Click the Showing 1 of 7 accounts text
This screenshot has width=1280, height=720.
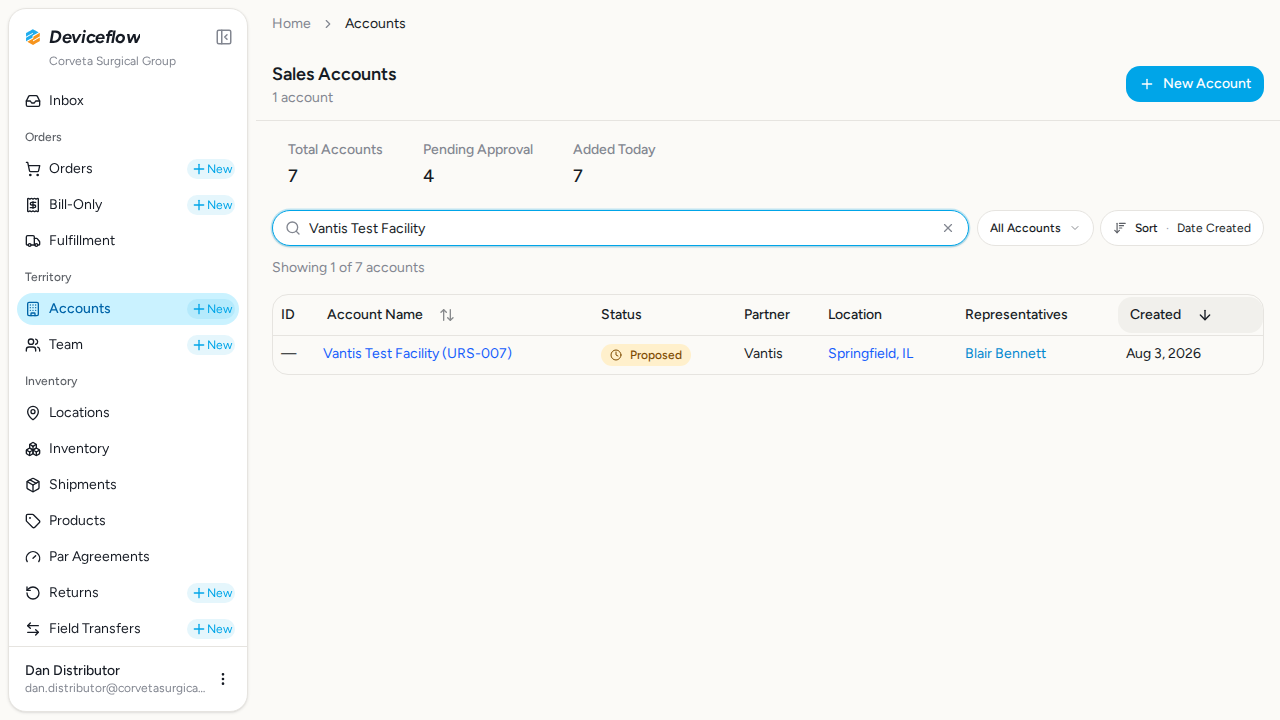click(348, 268)
